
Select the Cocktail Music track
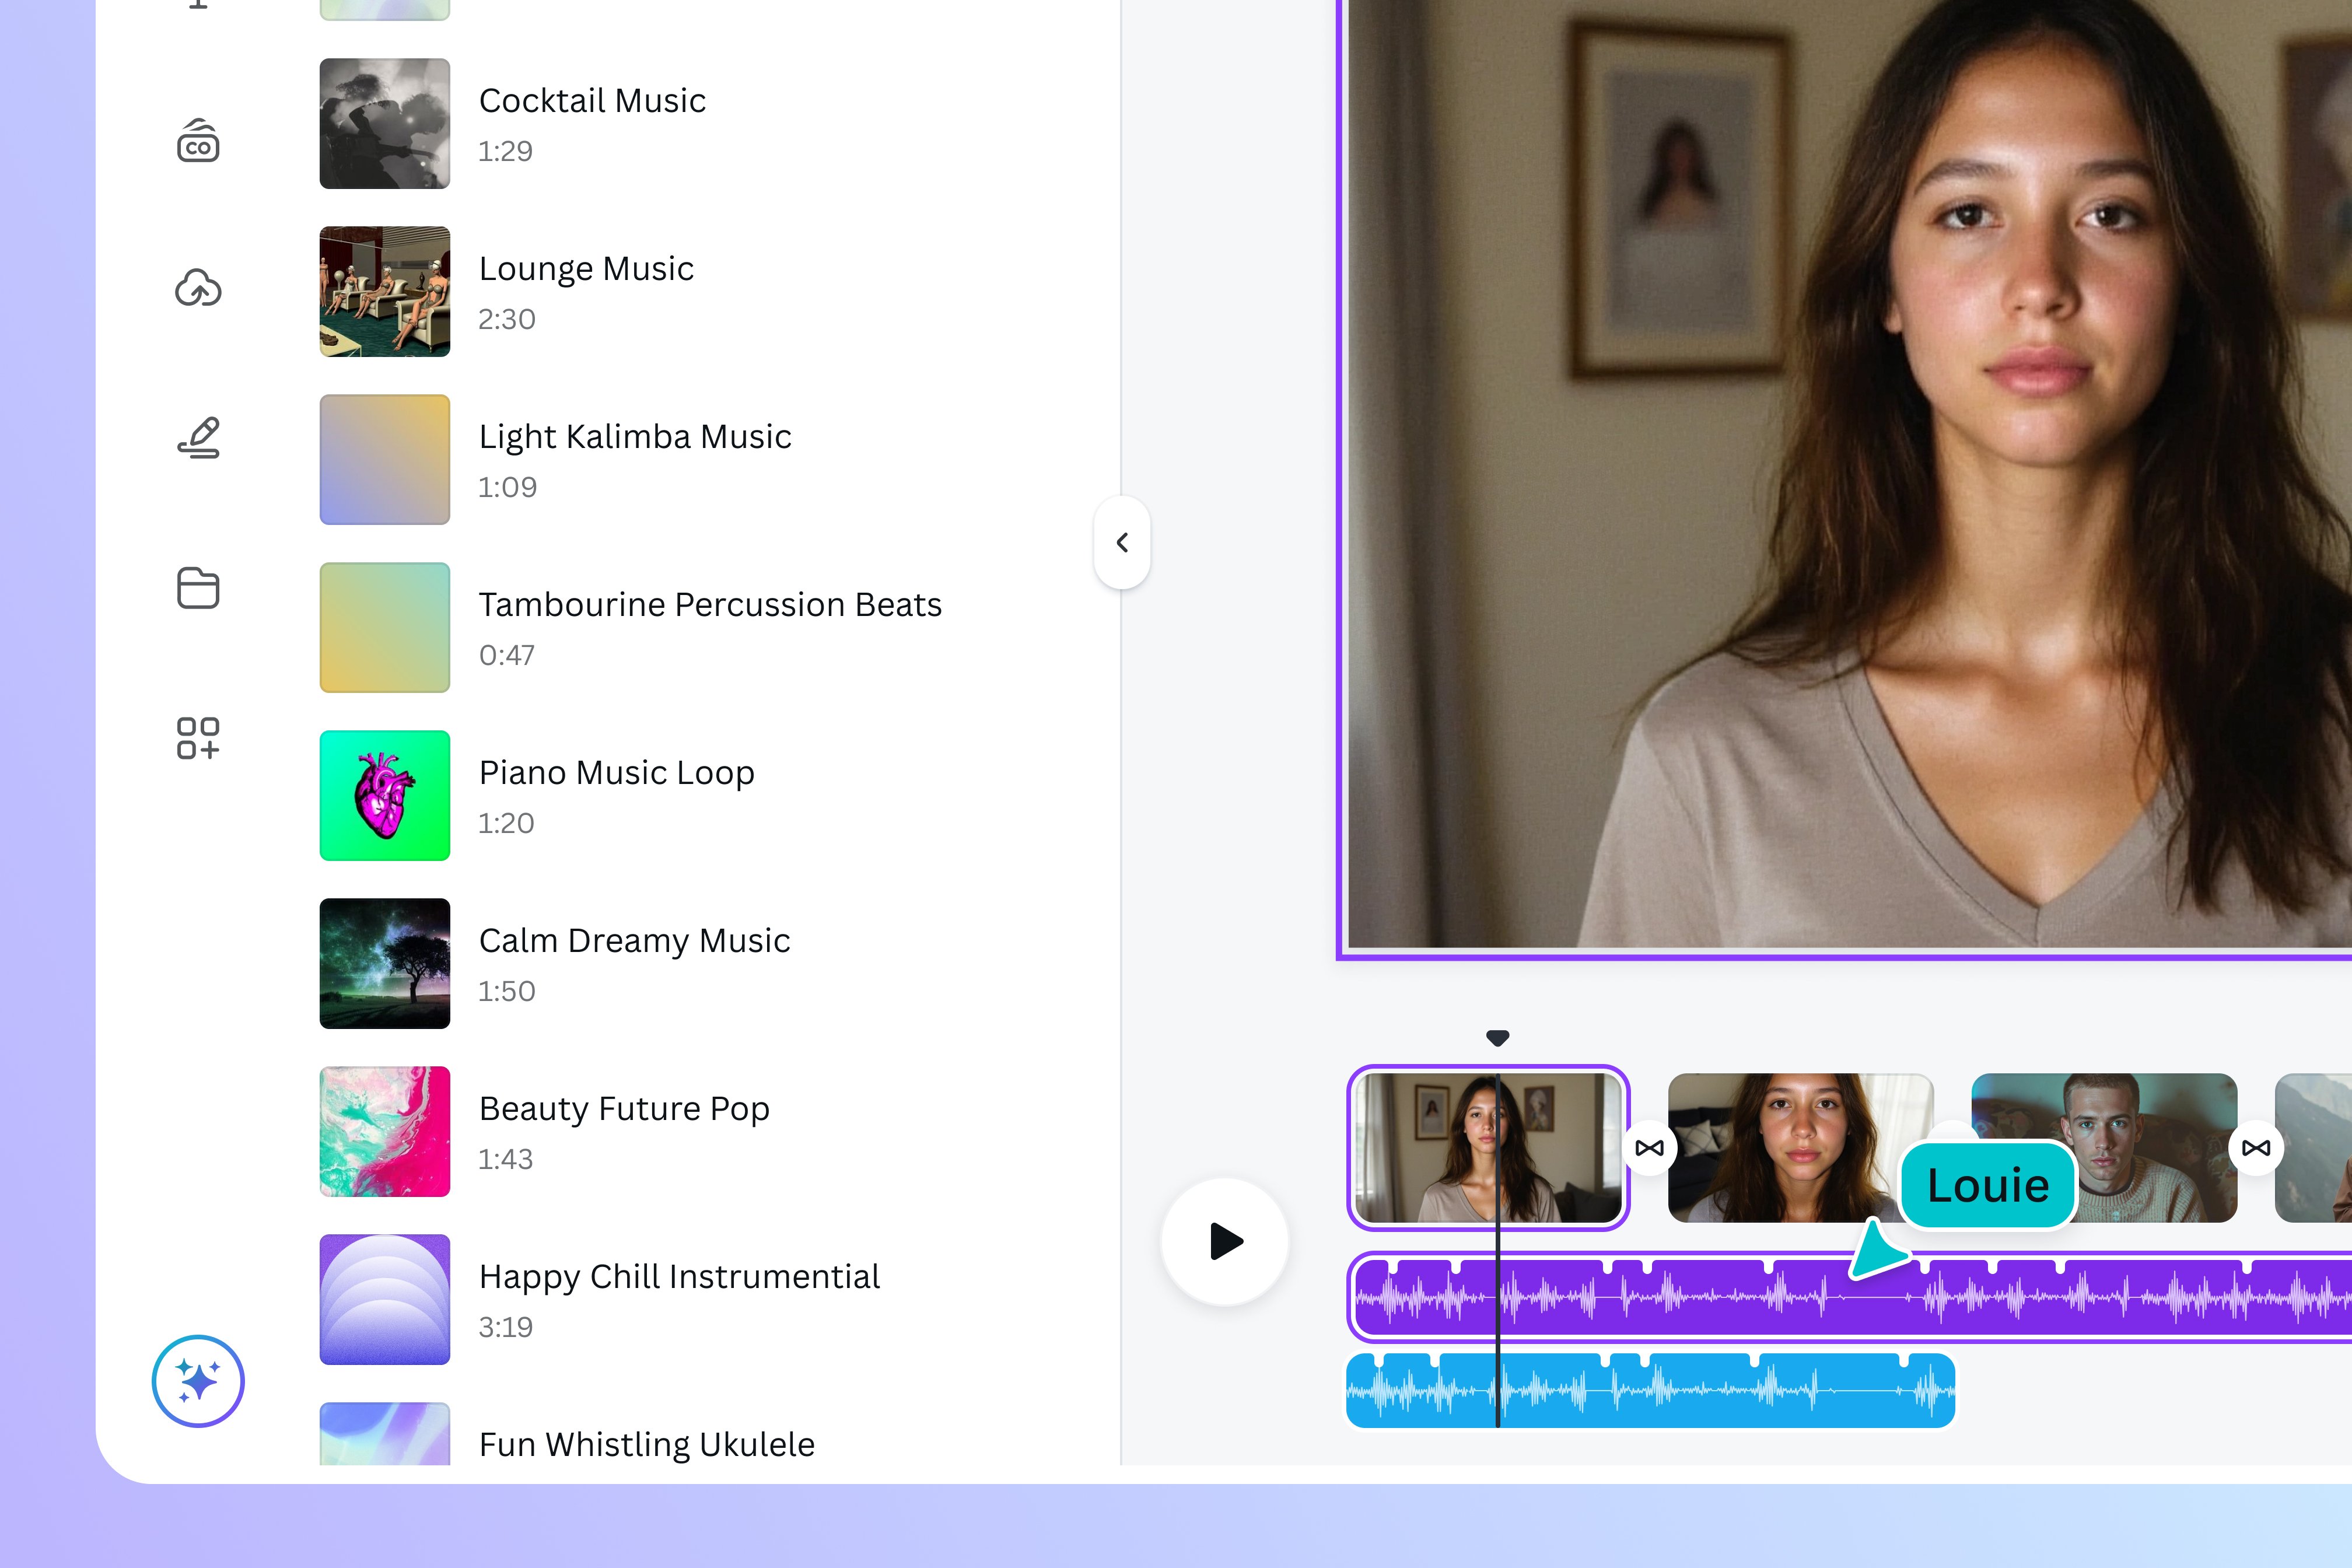tap(592, 101)
